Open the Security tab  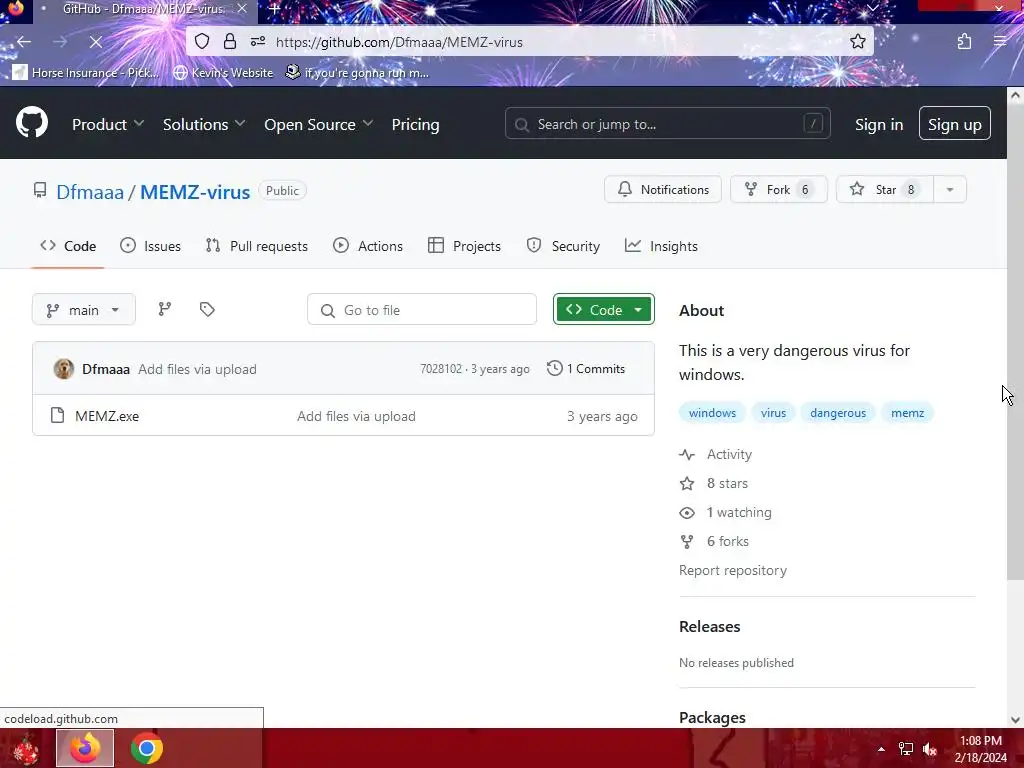click(x=563, y=246)
